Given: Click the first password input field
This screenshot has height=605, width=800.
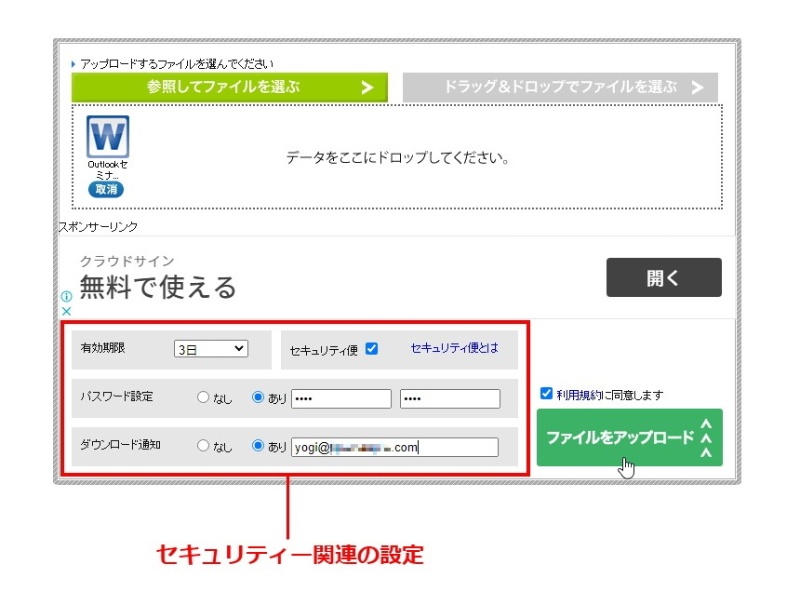Looking at the screenshot, I should 341,398.
